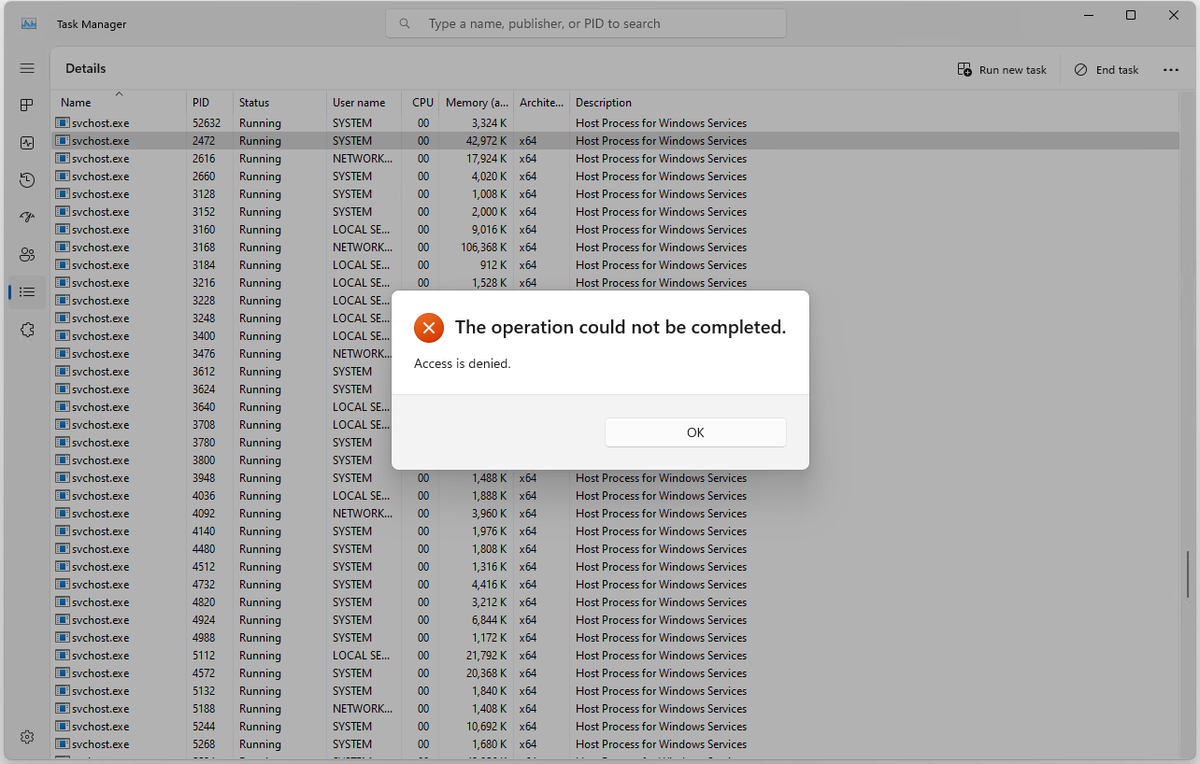Image resolution: width=1200 pixels, height=764 pixels.
Task: Open the Performance page in sidebar
Action: (x=27, y=142)
